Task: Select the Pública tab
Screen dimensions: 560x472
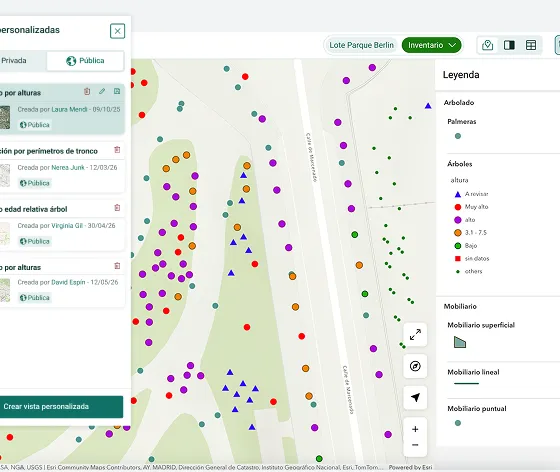Action: point(85,61)
